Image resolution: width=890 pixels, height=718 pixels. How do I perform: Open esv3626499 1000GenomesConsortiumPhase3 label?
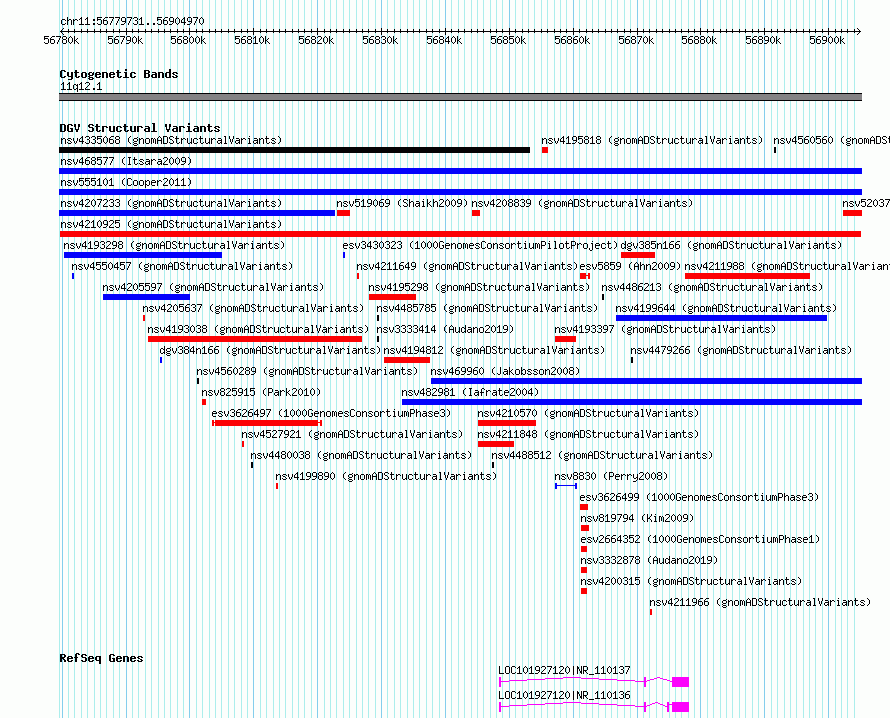[699, 497]
